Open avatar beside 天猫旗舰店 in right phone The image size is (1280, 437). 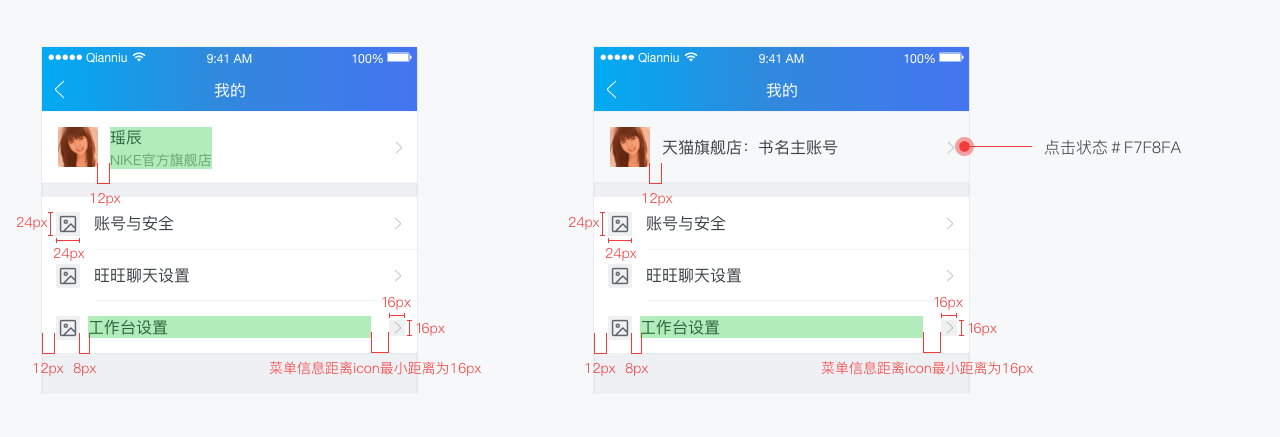(x=630, y=147)
